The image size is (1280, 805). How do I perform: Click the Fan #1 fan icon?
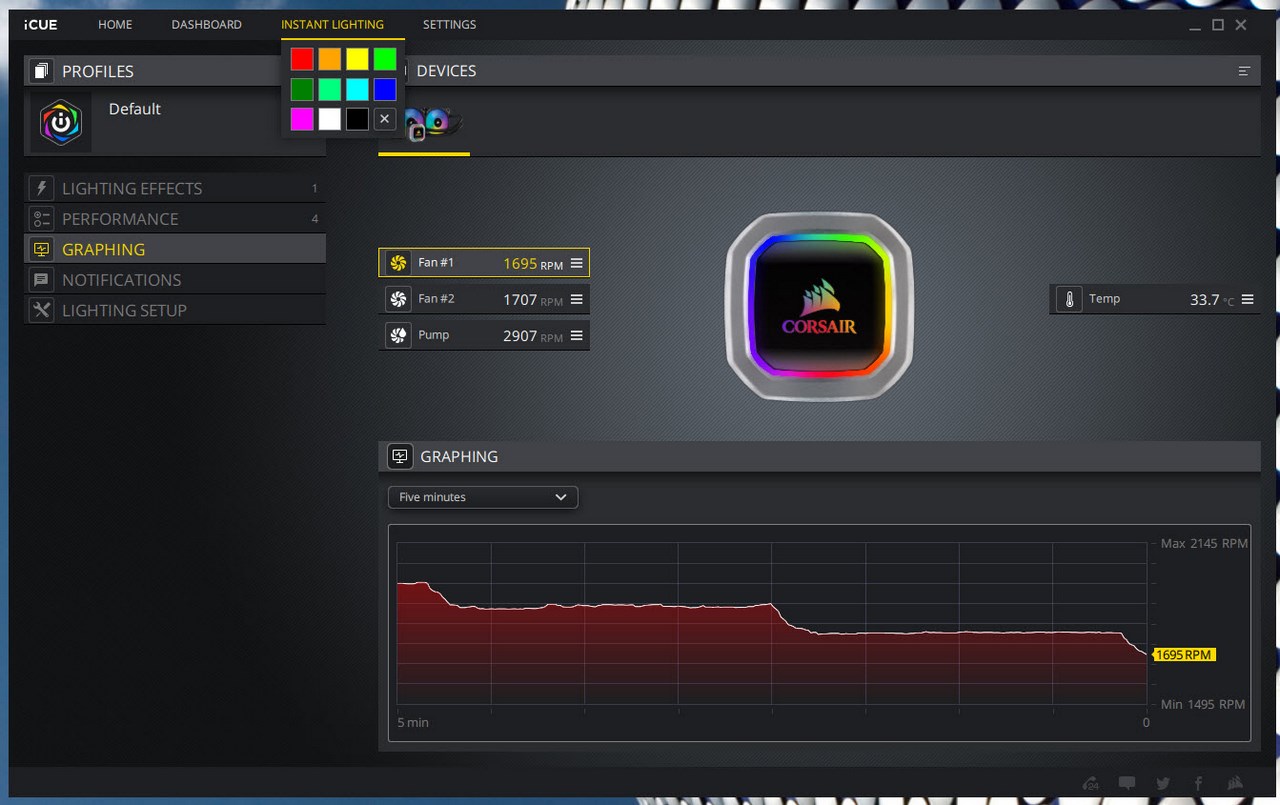pyautogui.click(x=398, y=263)
